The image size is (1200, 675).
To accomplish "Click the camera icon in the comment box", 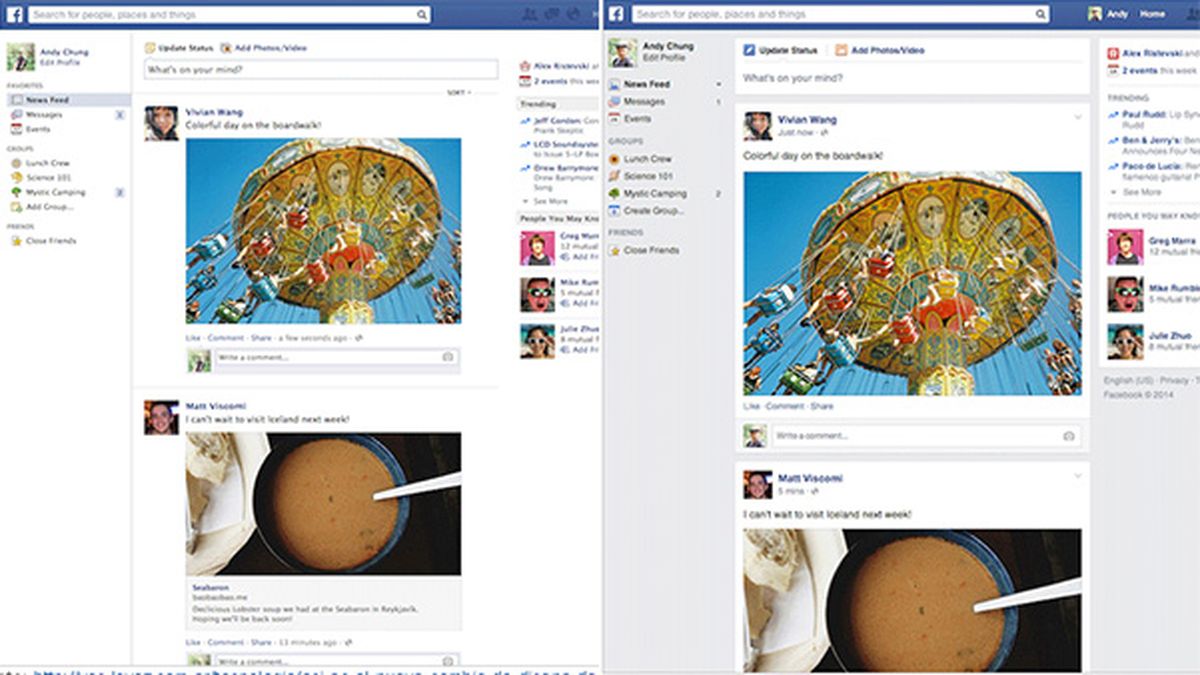I will (449, 356).
